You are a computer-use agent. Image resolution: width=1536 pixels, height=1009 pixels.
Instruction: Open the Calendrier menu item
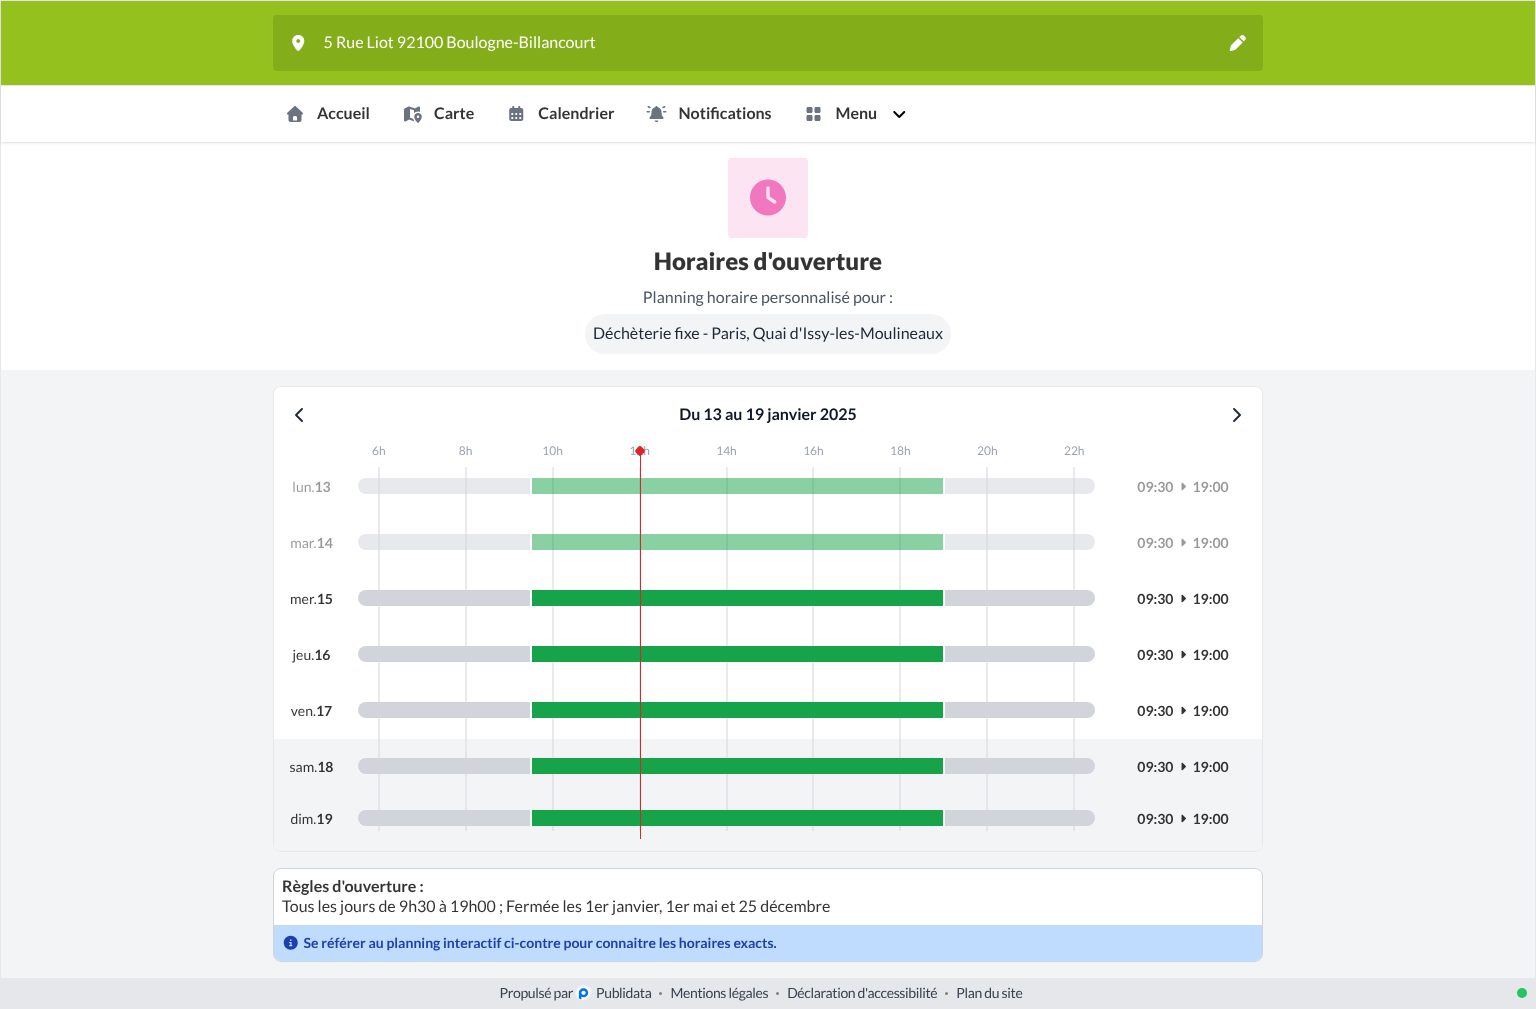click(561, 114)
